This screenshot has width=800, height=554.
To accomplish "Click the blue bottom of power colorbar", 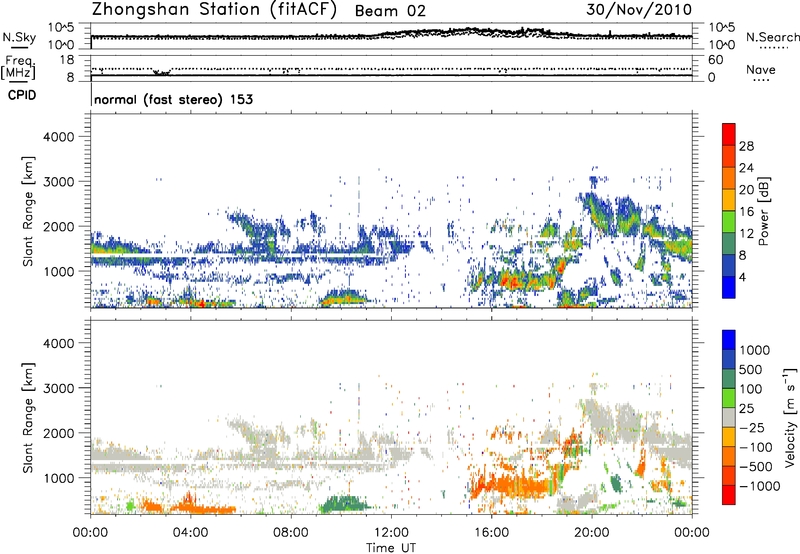I will pyautogui.click(x=729, y=287).
